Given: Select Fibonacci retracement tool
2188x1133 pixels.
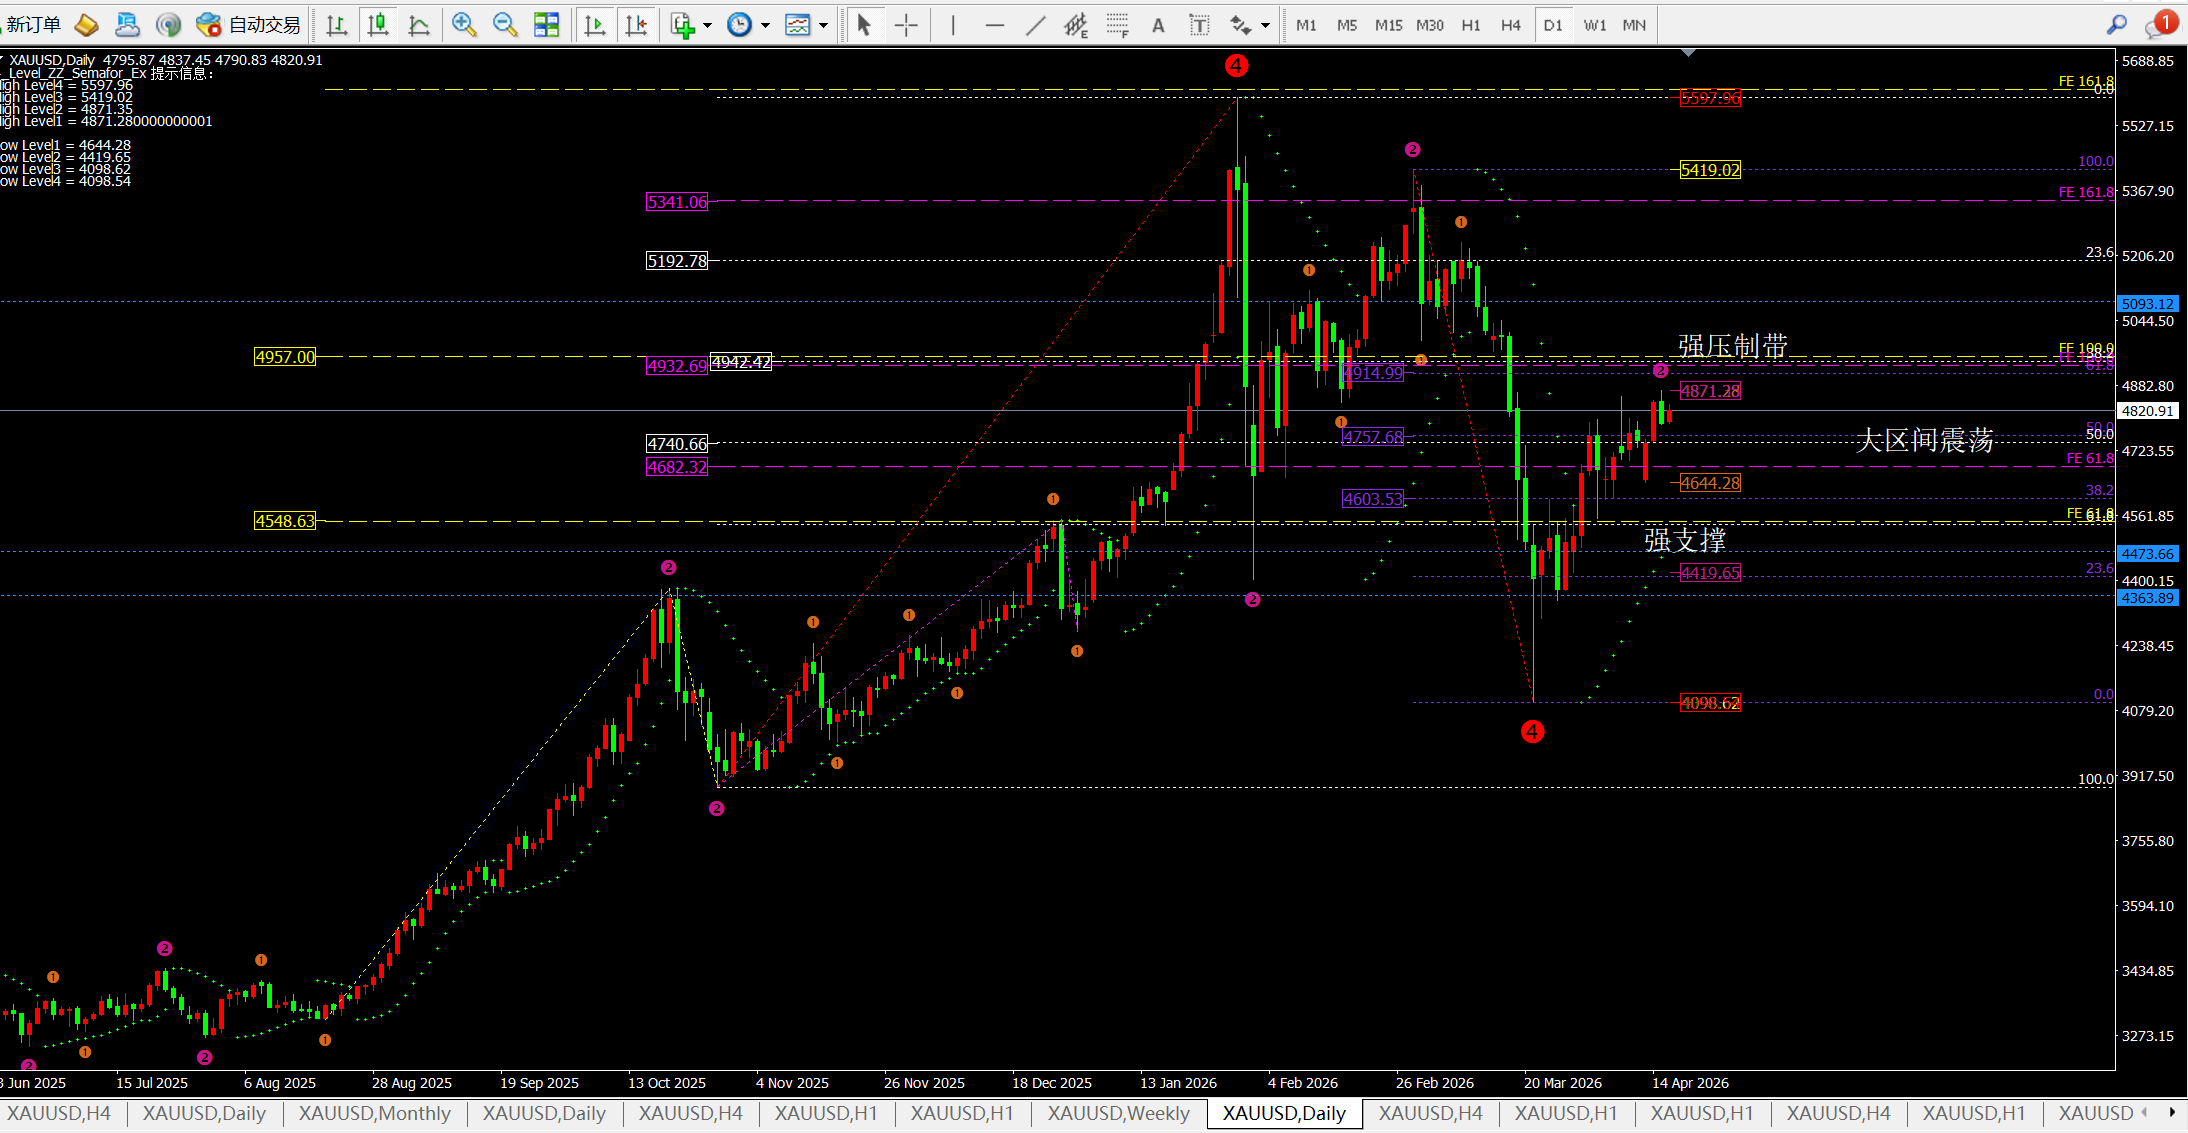Looking at the screenshot, I should click(1117, 25).
